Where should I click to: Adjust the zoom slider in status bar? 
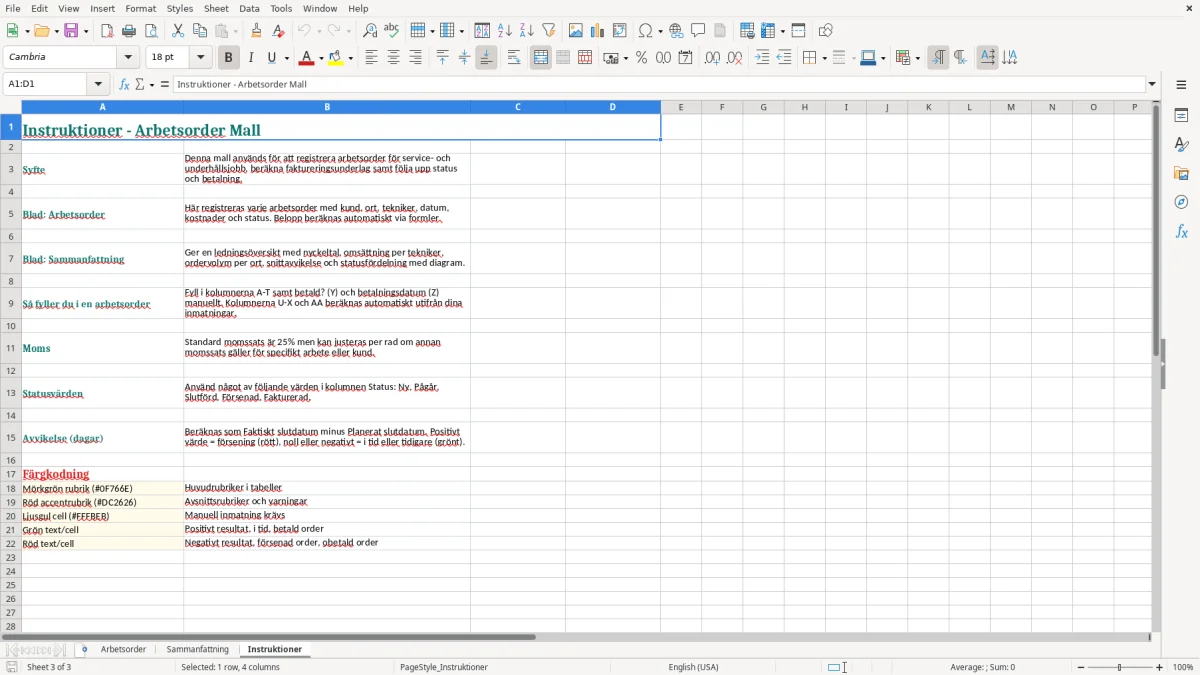click(x=1120, y=667)
